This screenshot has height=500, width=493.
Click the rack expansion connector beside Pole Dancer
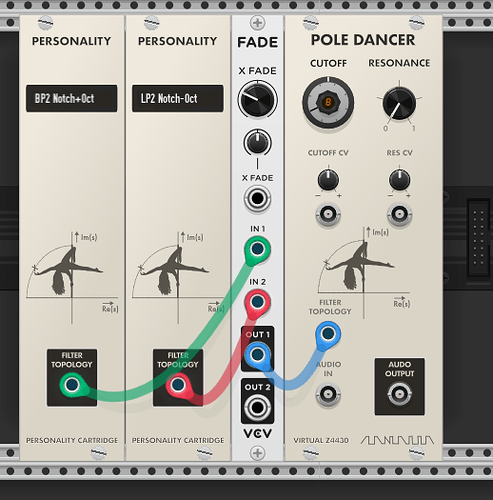click(x=479, y=238)
